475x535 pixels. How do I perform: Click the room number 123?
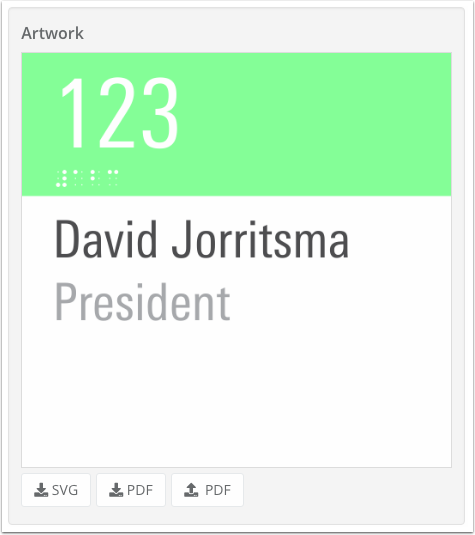(119, 113)
